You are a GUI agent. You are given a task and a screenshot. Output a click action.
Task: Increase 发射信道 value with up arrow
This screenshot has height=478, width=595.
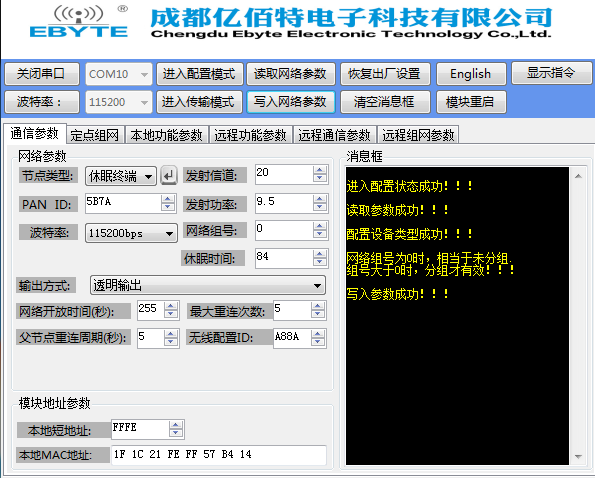[x=320, y=170]
